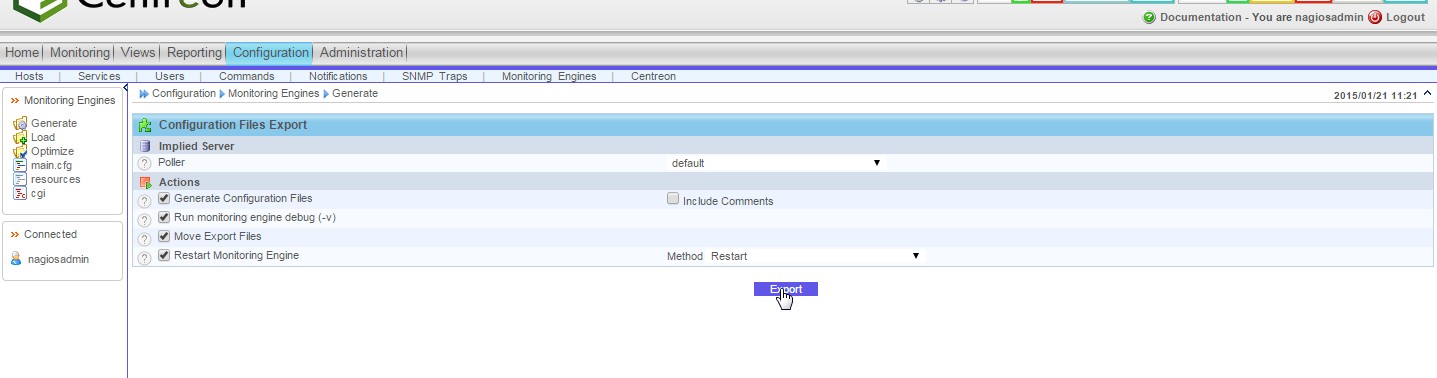Image resolution: width=1437 pixels, height=378 pixels.
Task: Toggle the Move Export Files checkbox
Action: click(x=164, y=236)
